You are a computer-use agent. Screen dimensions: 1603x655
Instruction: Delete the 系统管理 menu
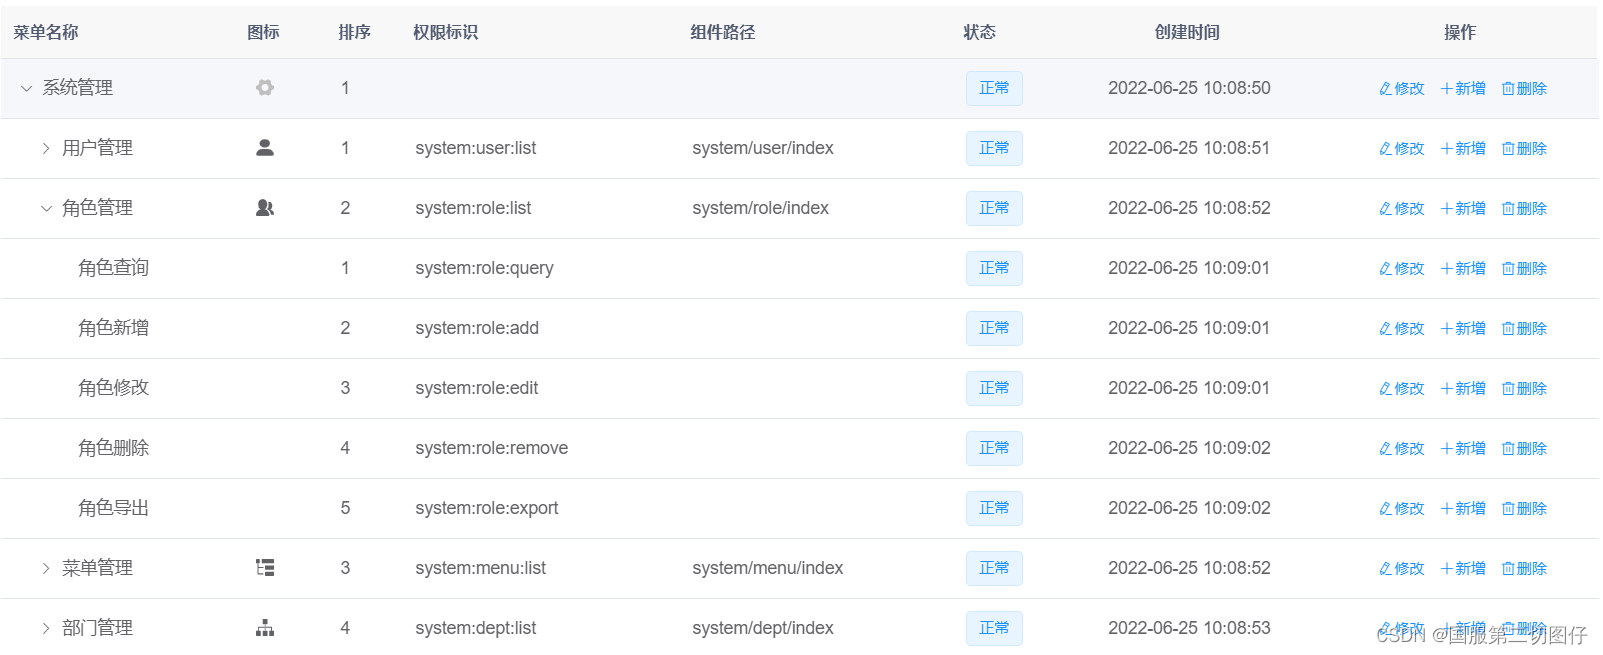pyautogui.click(x=1524, y=88)
